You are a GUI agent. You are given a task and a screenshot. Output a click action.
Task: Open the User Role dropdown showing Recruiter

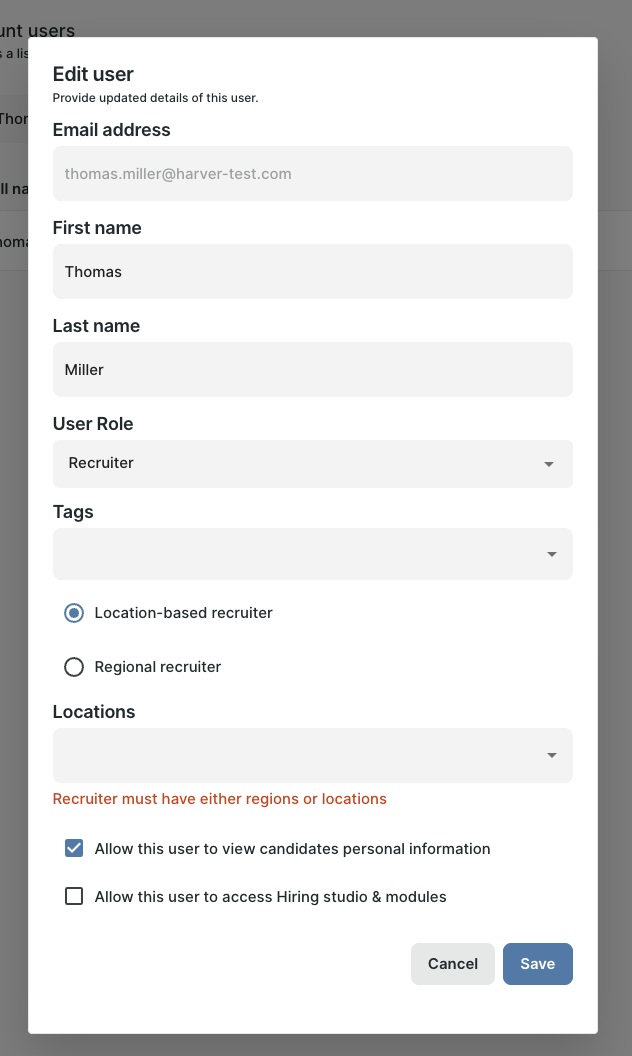pyautogui.click(x=300, y=464)
